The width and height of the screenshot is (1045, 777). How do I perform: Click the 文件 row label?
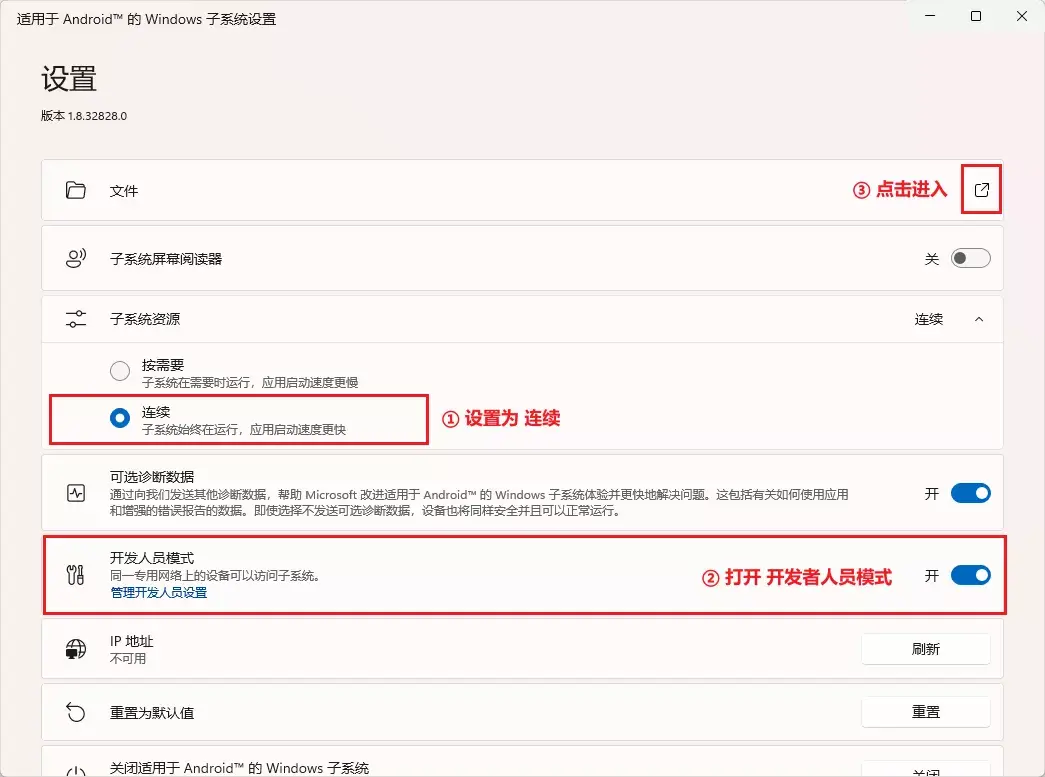coord(124,191)
